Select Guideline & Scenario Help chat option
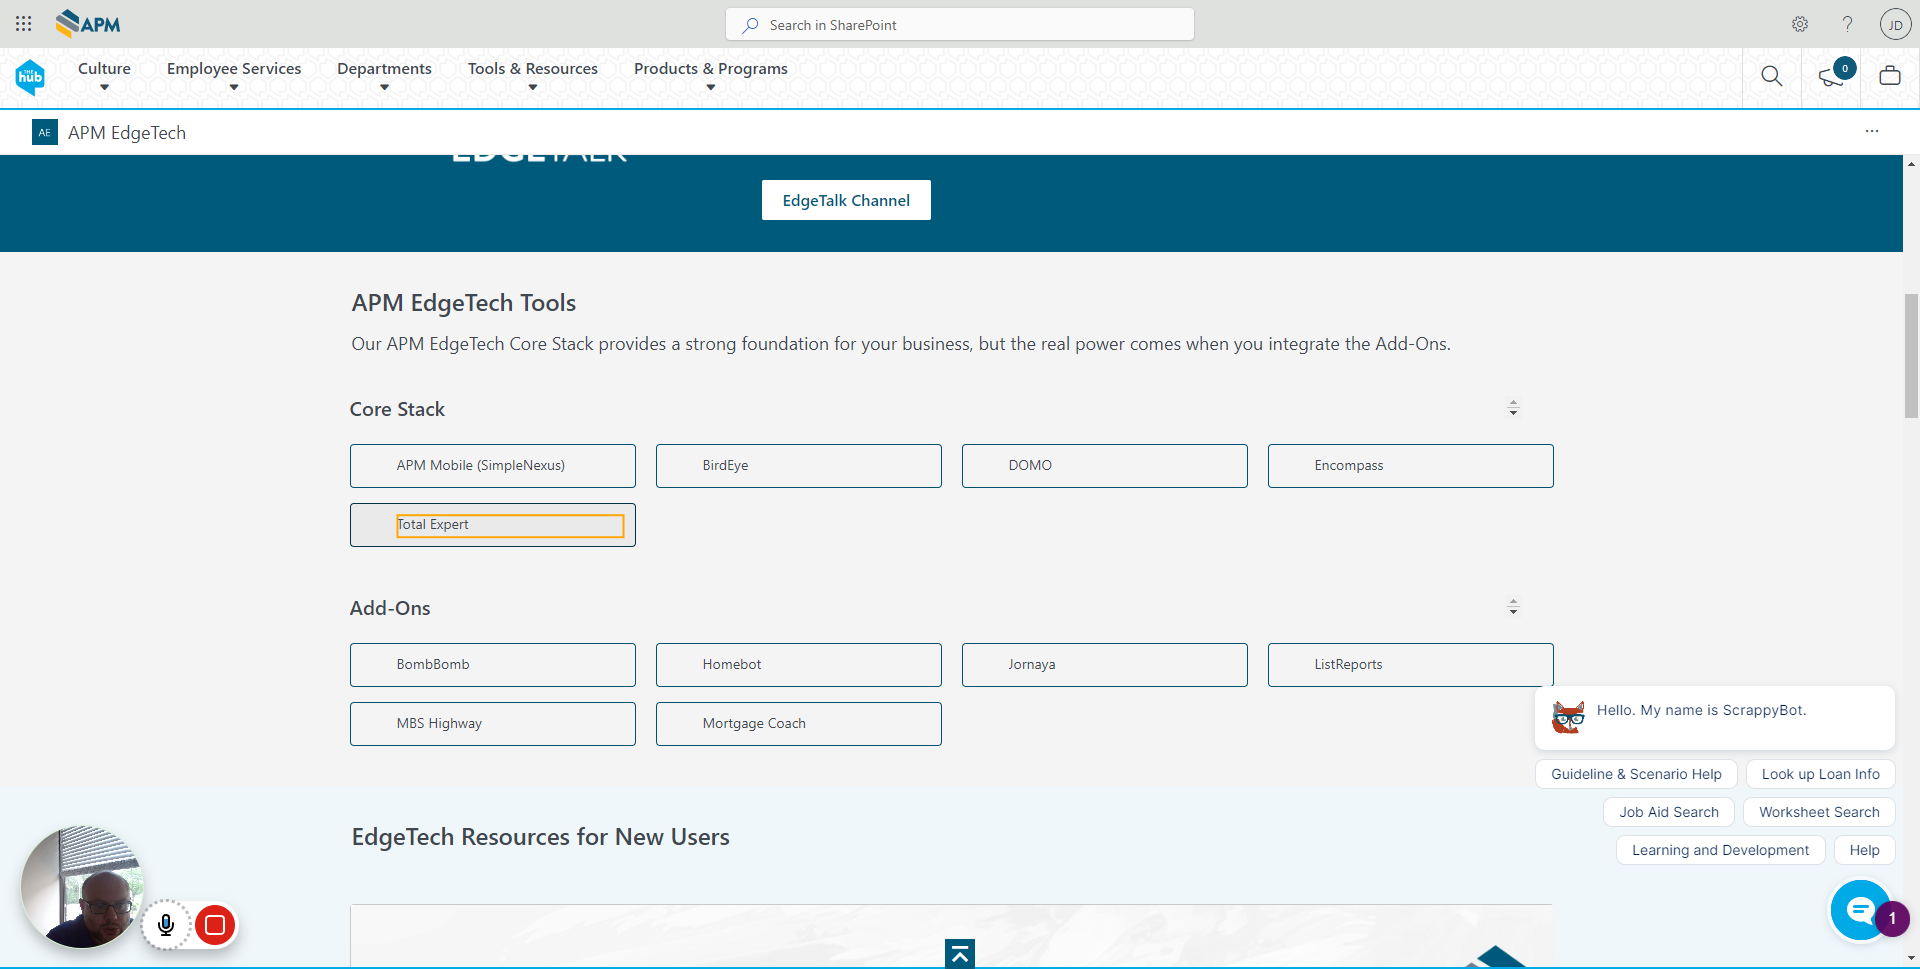Viewport: 1920px width, 969px height. pos(1636,774)
